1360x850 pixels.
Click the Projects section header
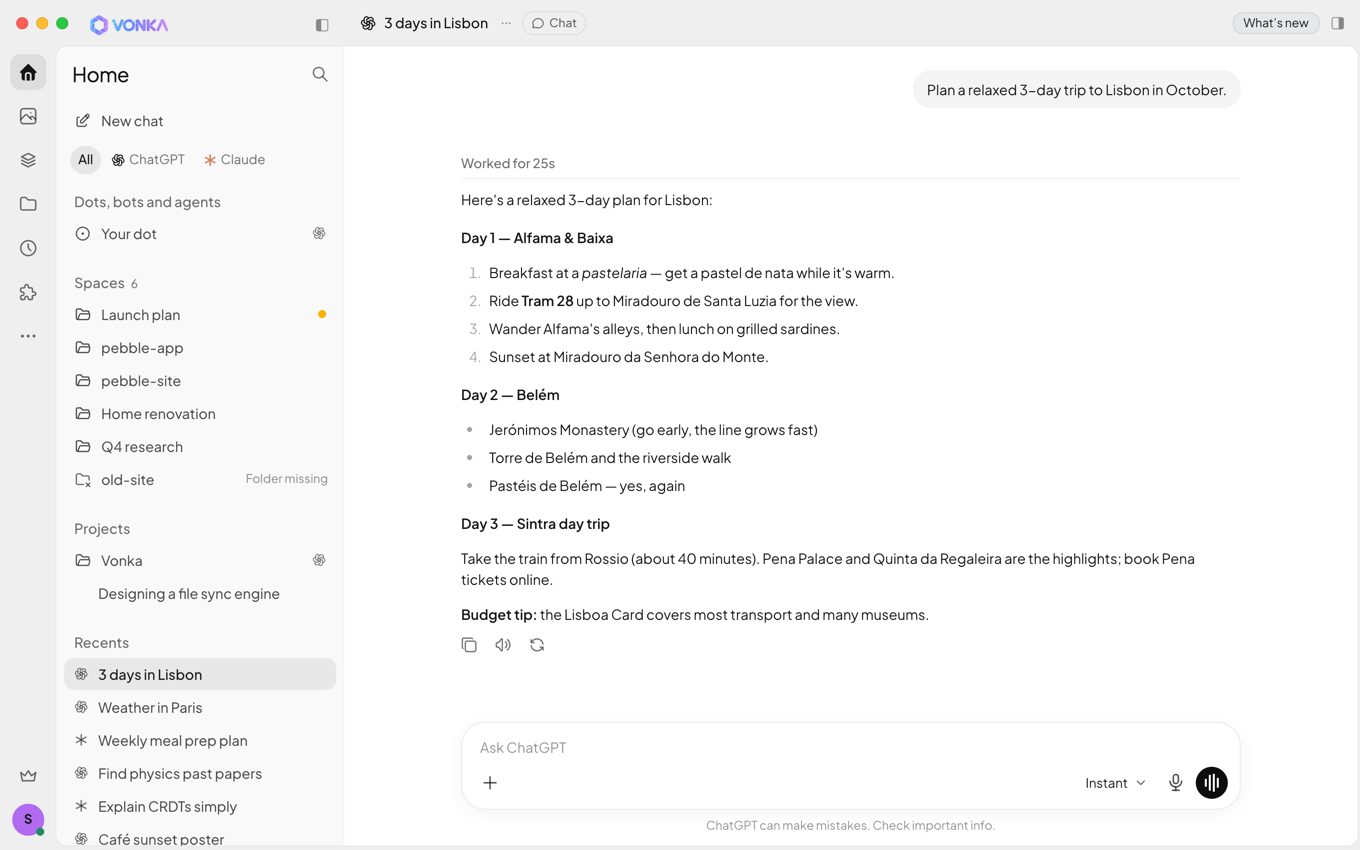(x=102, y=529)
